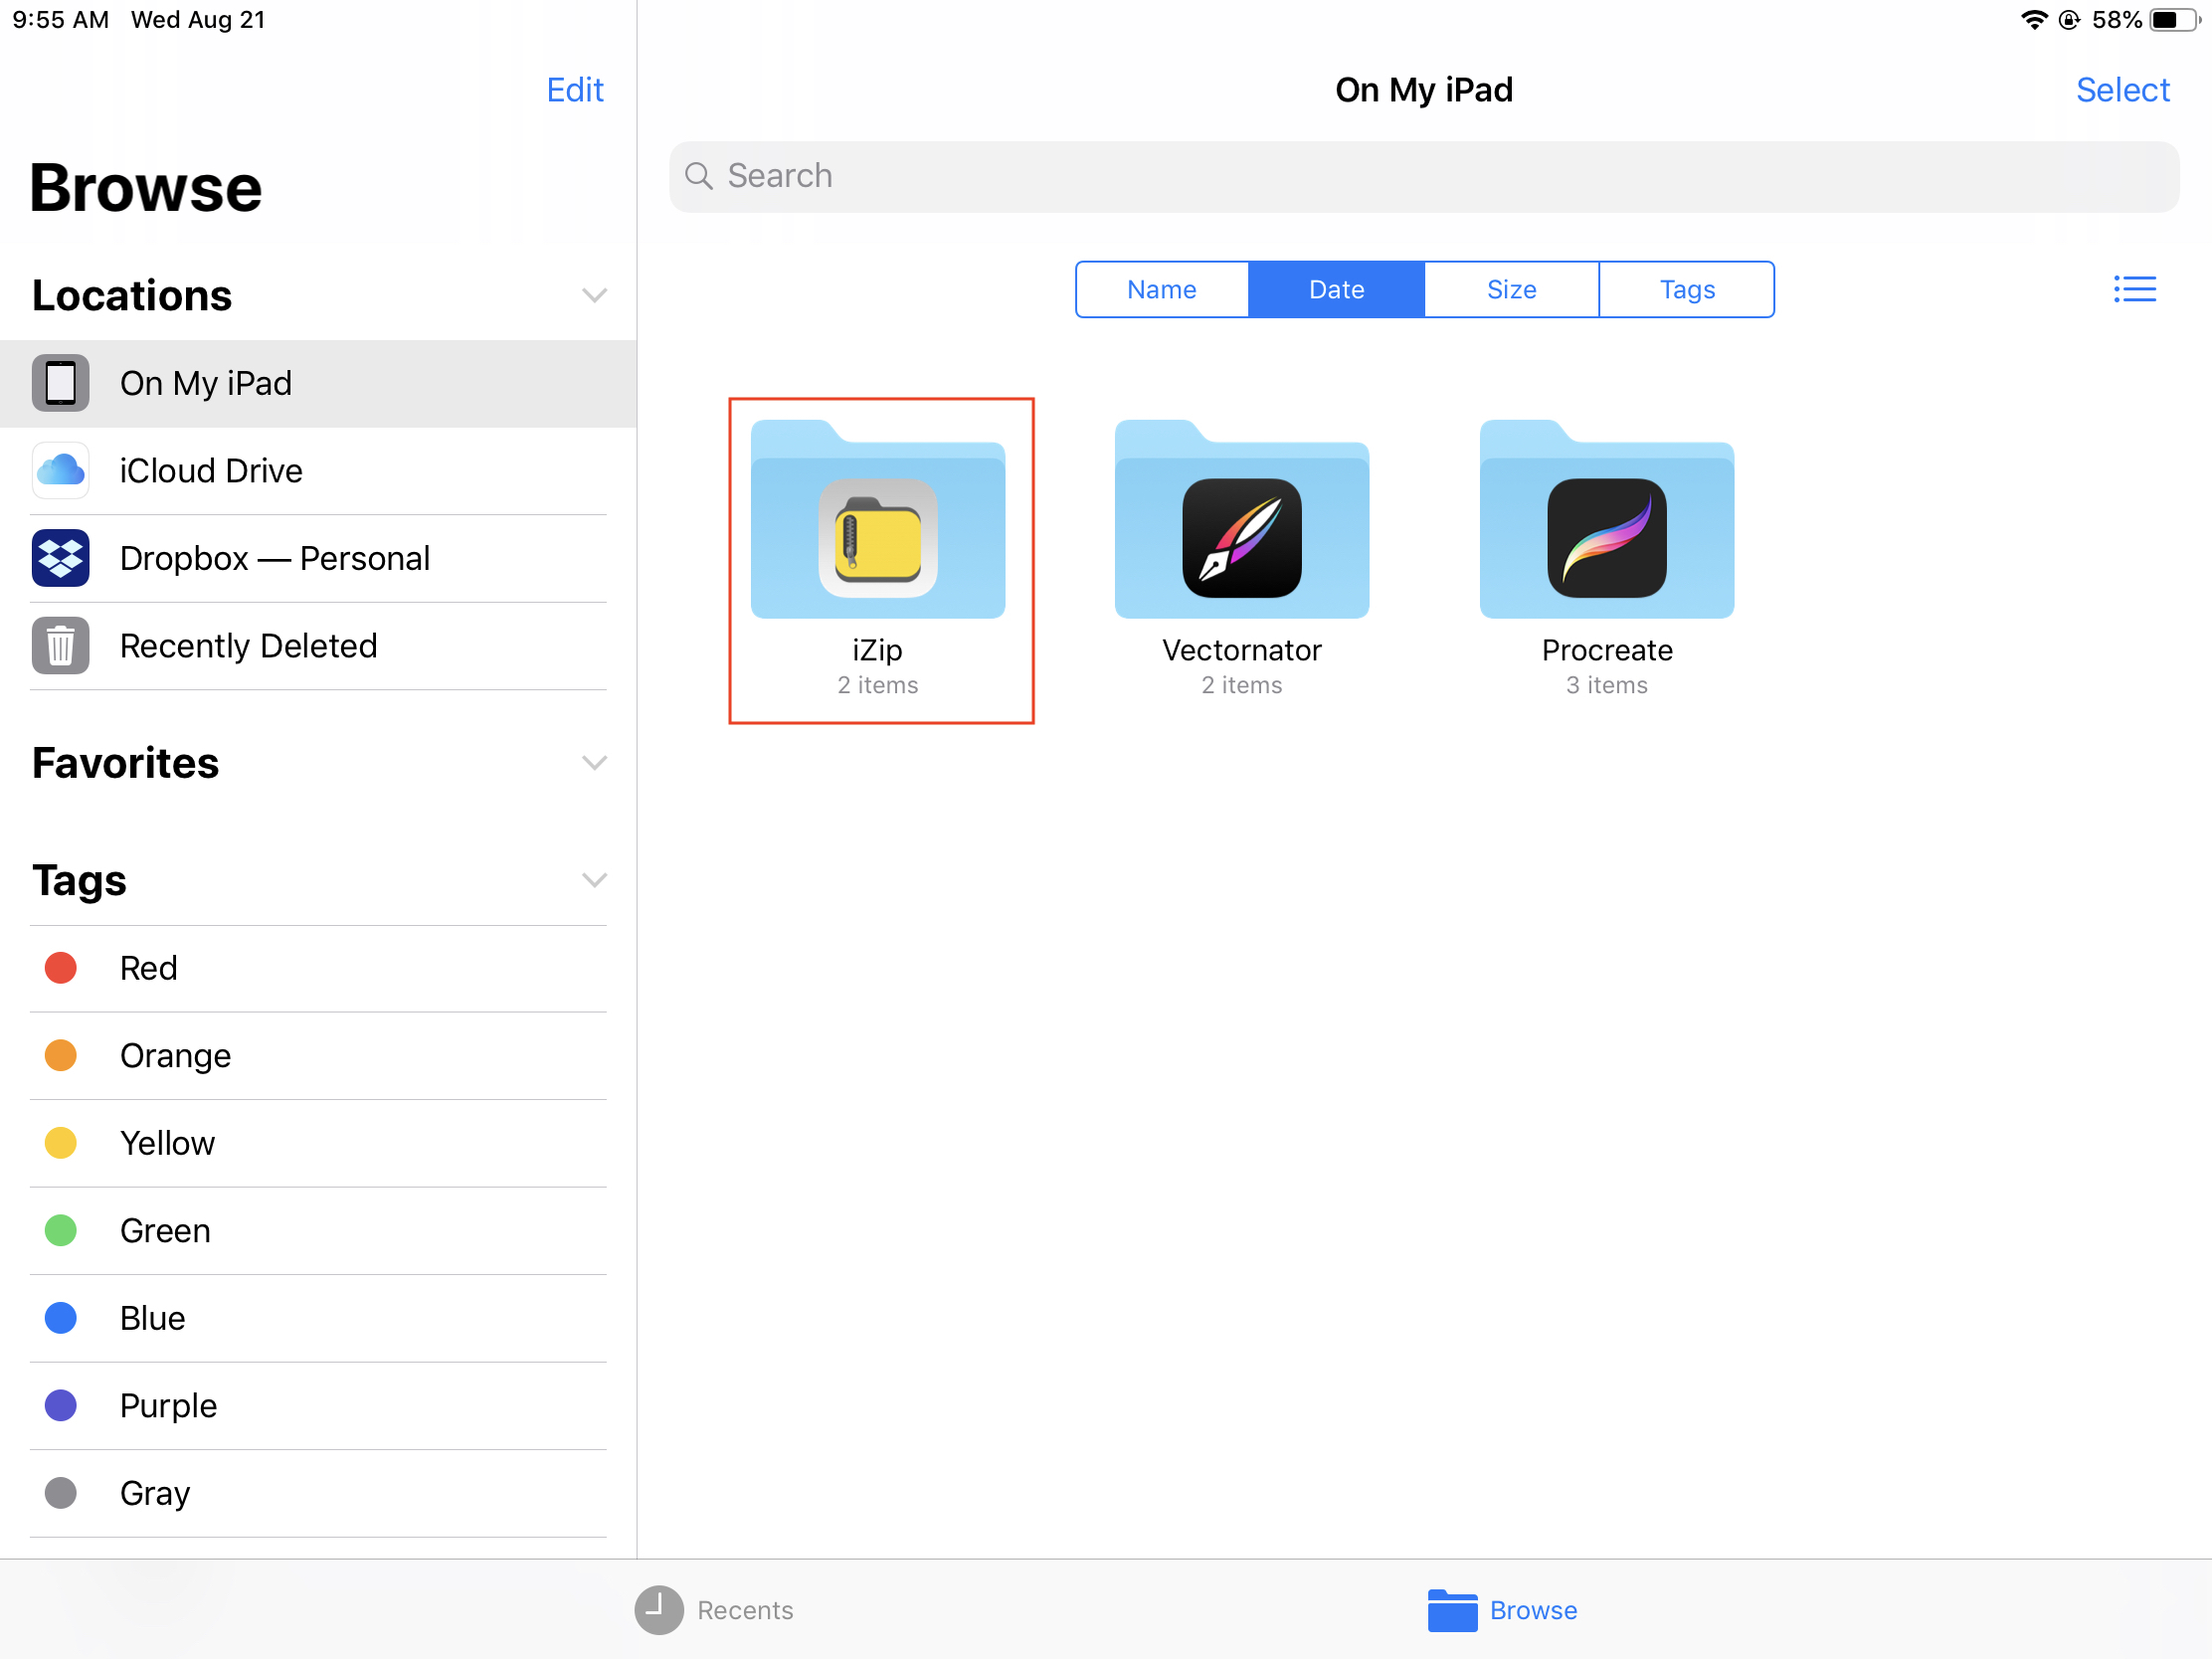Open On My iPad location label
The width and height of the screenshot is (2212, 1659).
[x=206, y=383]
